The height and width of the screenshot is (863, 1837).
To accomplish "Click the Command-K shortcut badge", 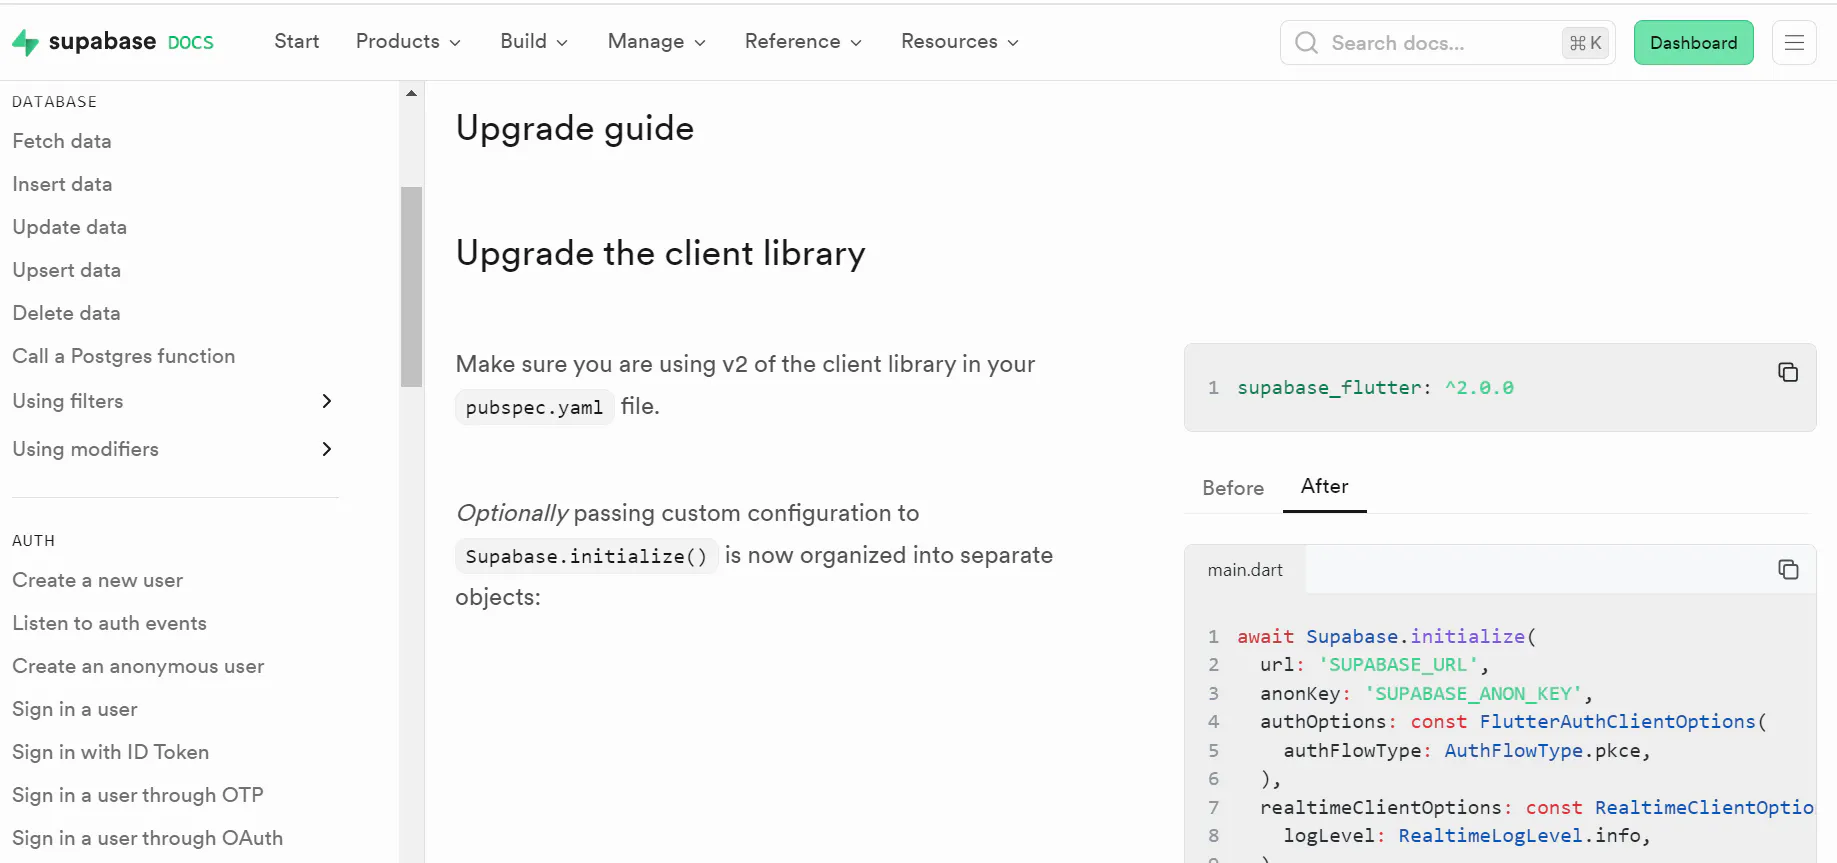I will 1586,43.
